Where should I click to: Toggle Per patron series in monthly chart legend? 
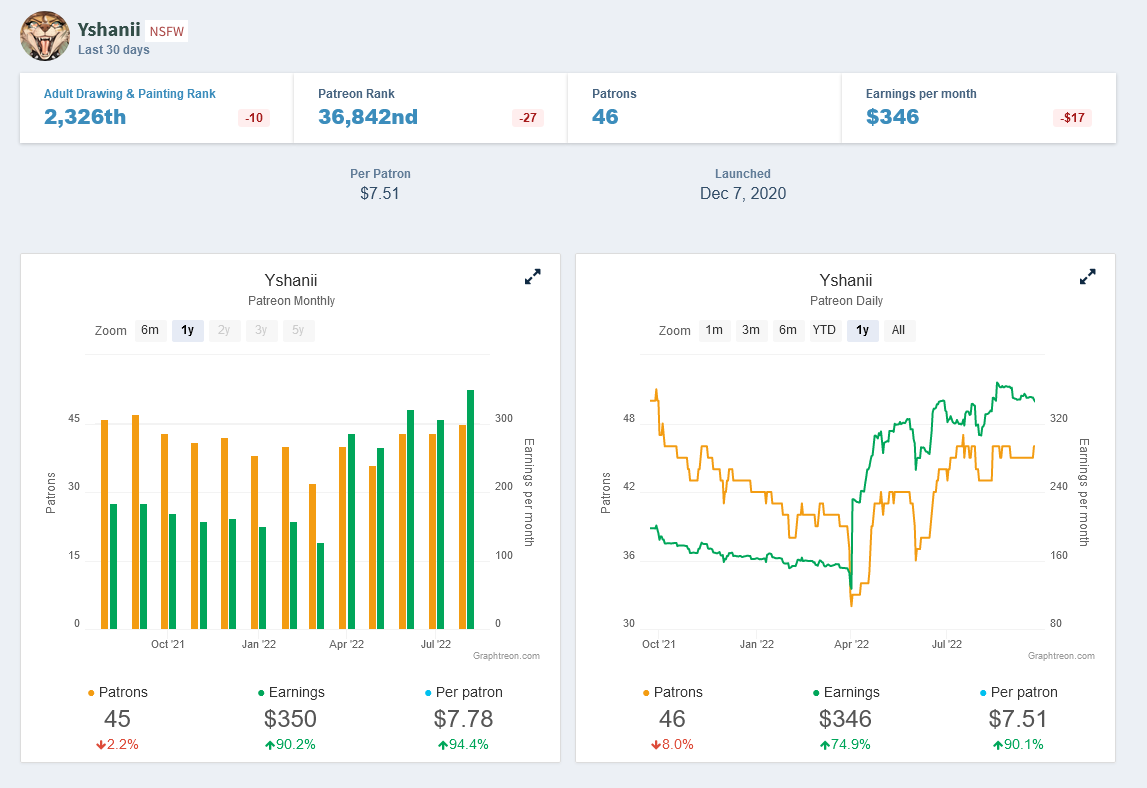pyautogui.click(x=464, y=692)
